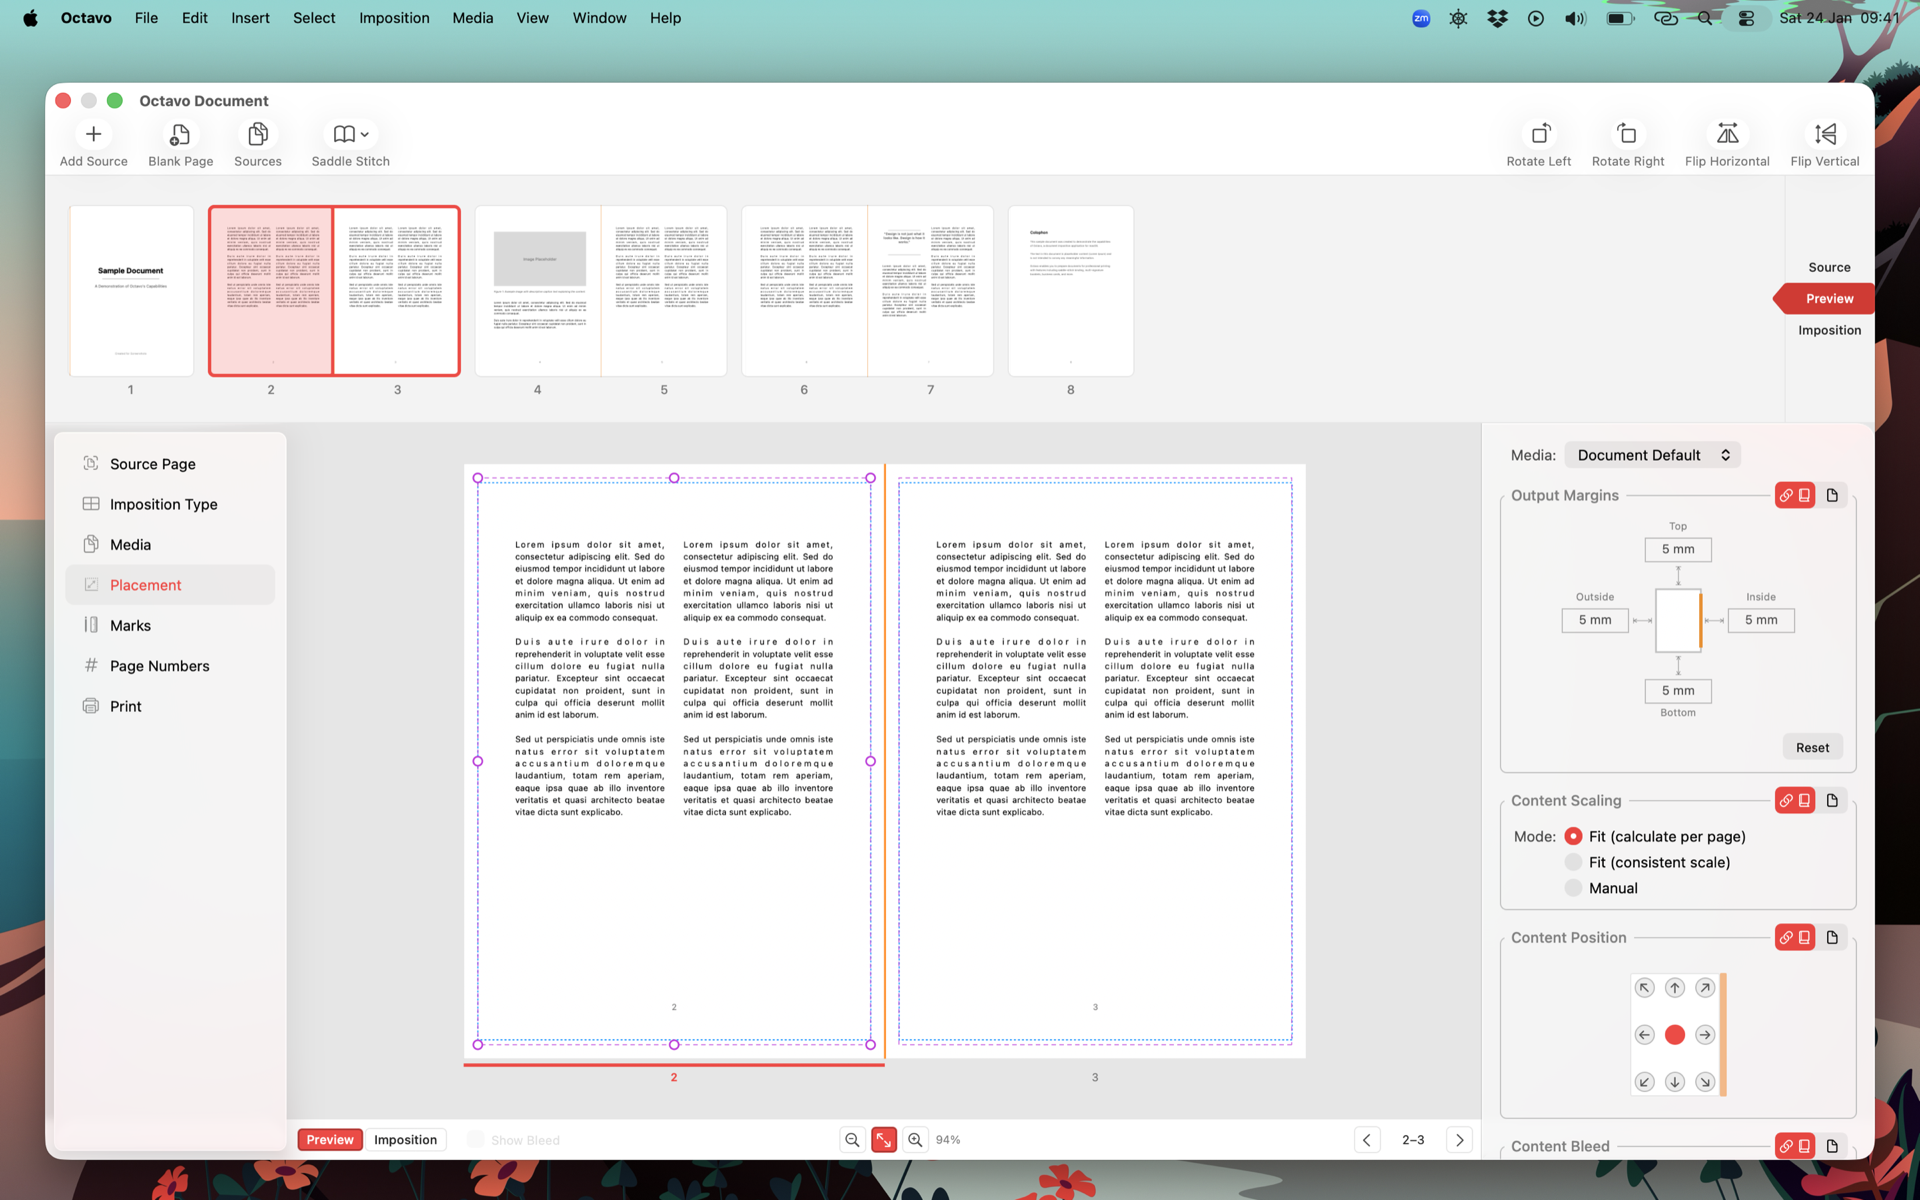Select Manual content scaling mode

coord(1573,888)
